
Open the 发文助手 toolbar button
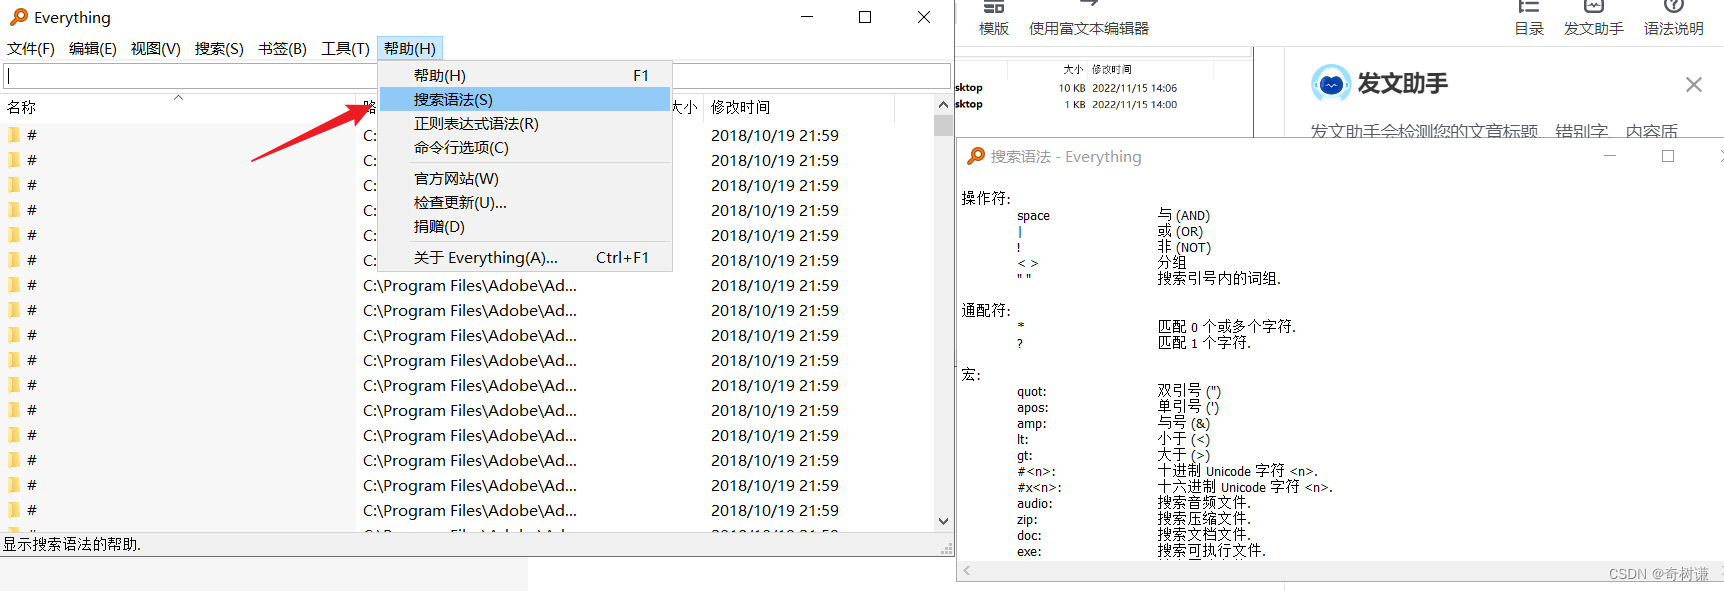click(1593, 19)
